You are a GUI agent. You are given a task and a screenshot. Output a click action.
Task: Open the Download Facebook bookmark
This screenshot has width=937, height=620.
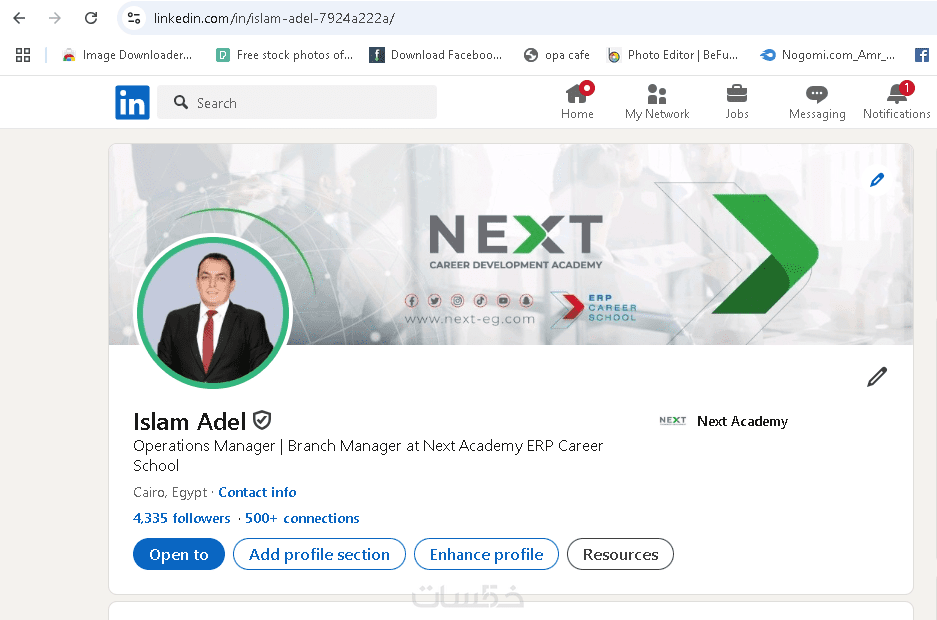click(436, 55)
